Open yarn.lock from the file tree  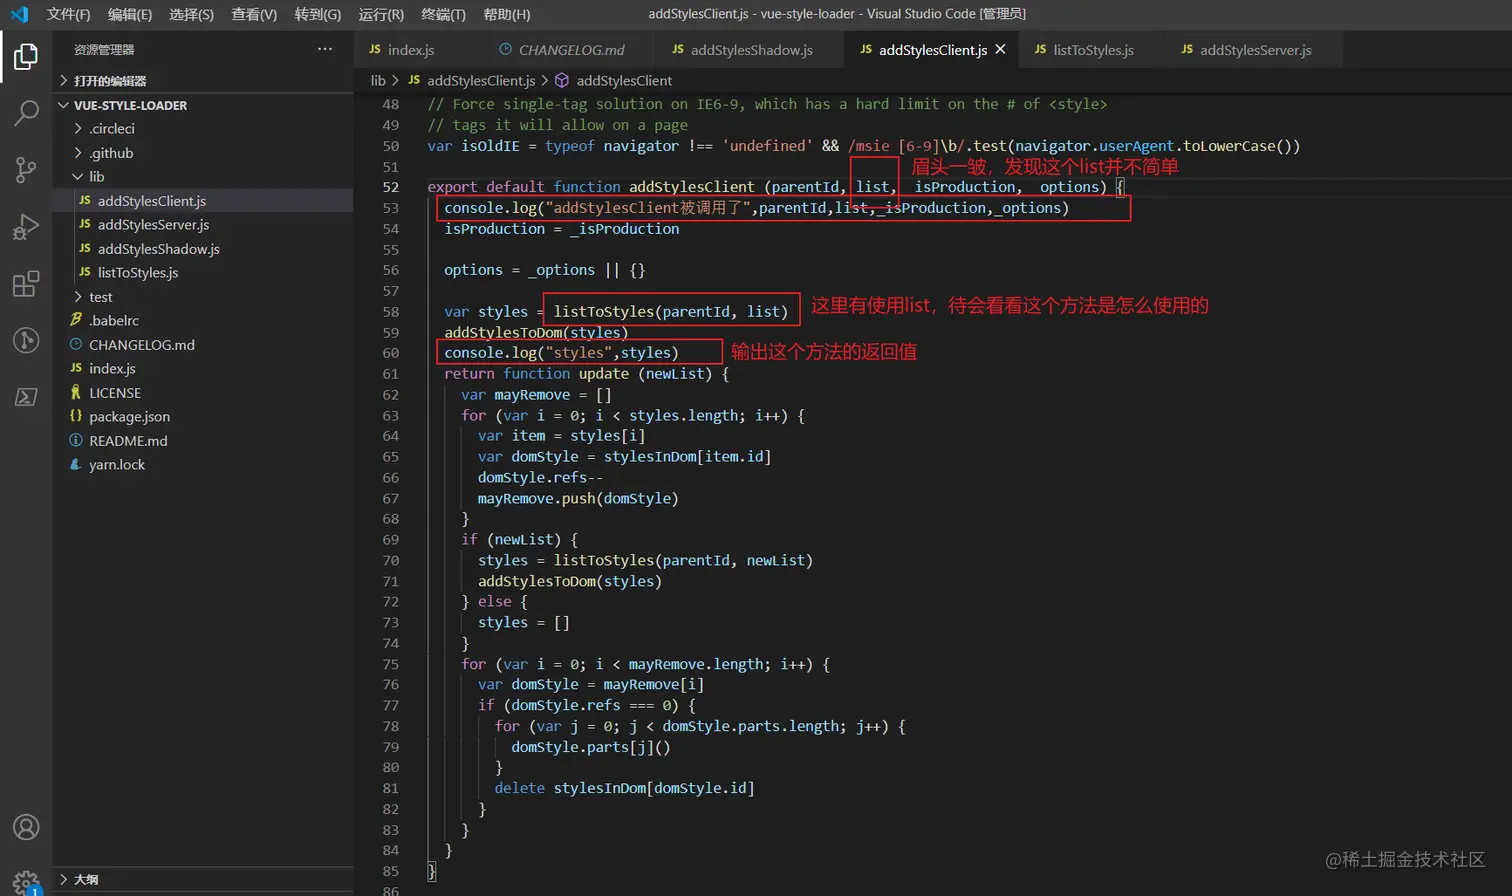(x=203, y=465)
